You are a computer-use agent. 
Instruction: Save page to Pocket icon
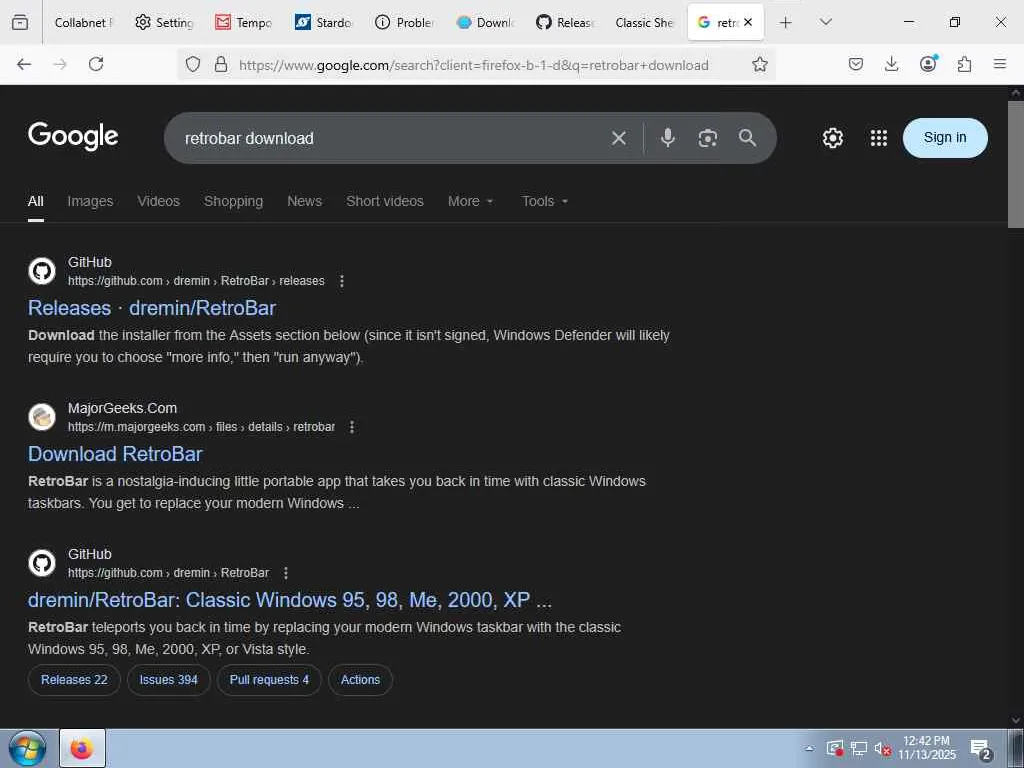click(x=856, y=64)
